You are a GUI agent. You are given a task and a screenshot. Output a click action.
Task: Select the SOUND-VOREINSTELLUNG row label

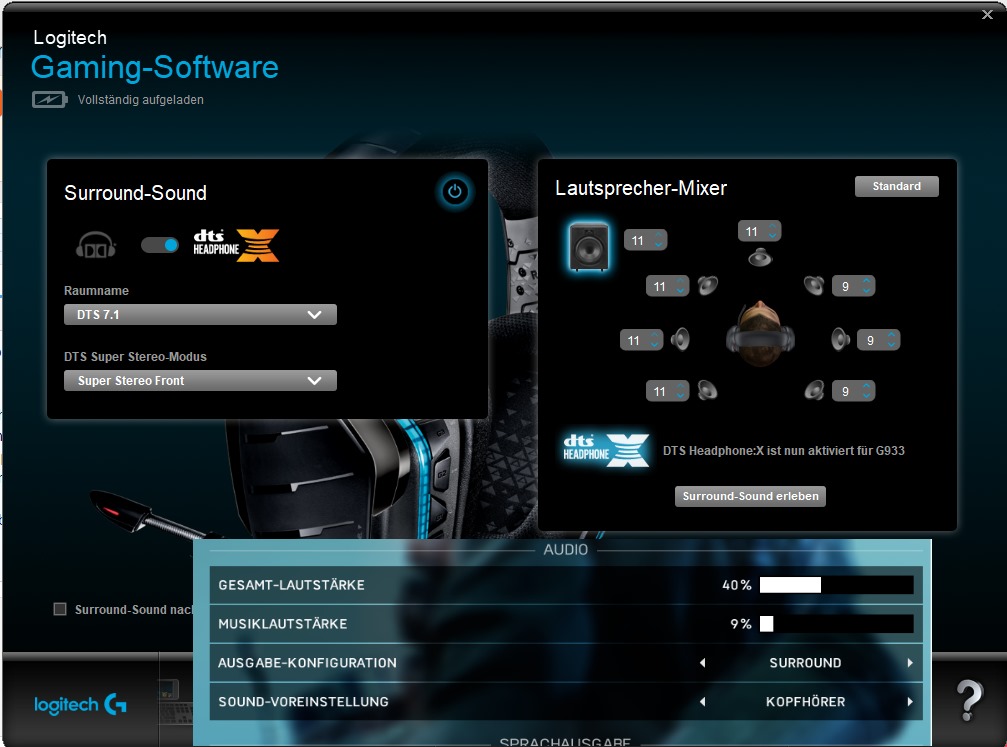point(303,702)
